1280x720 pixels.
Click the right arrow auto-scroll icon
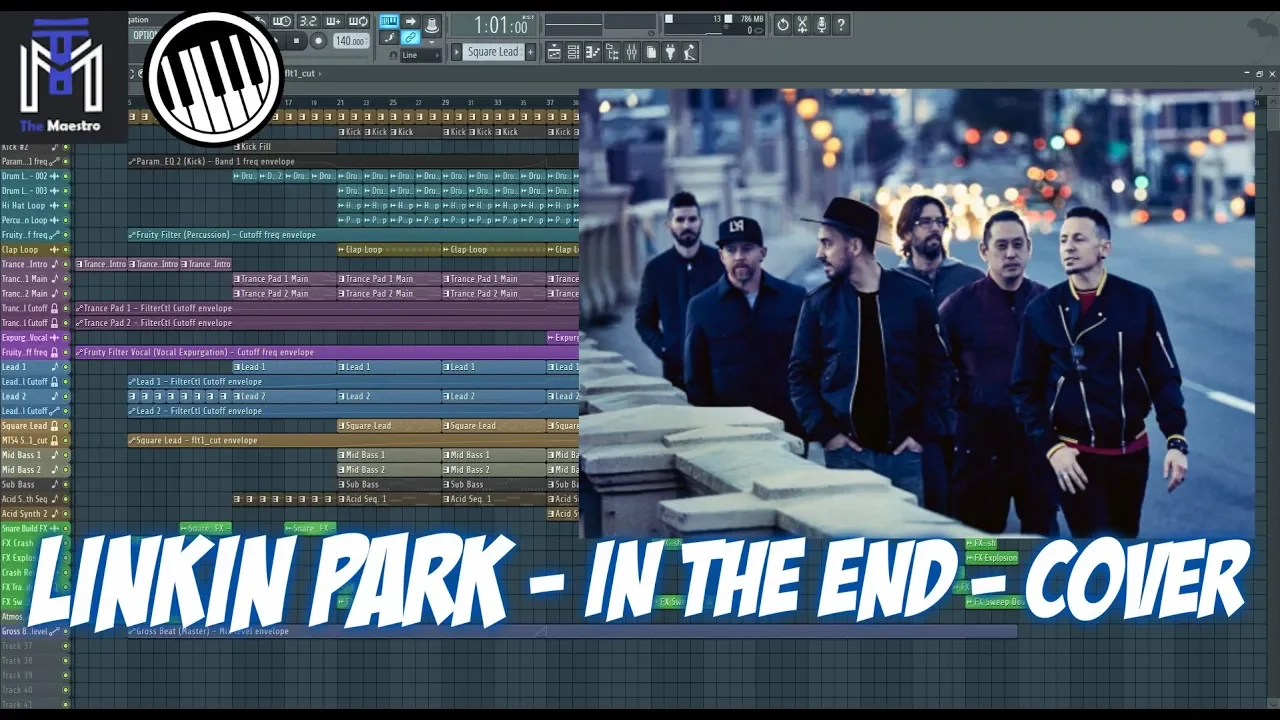pyautogui.click(x=411, y=21)
